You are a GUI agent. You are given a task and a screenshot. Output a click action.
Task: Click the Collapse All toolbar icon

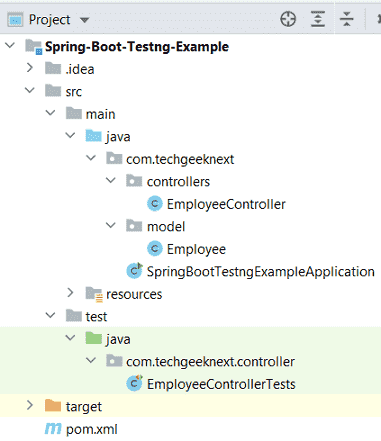[347, 19]
